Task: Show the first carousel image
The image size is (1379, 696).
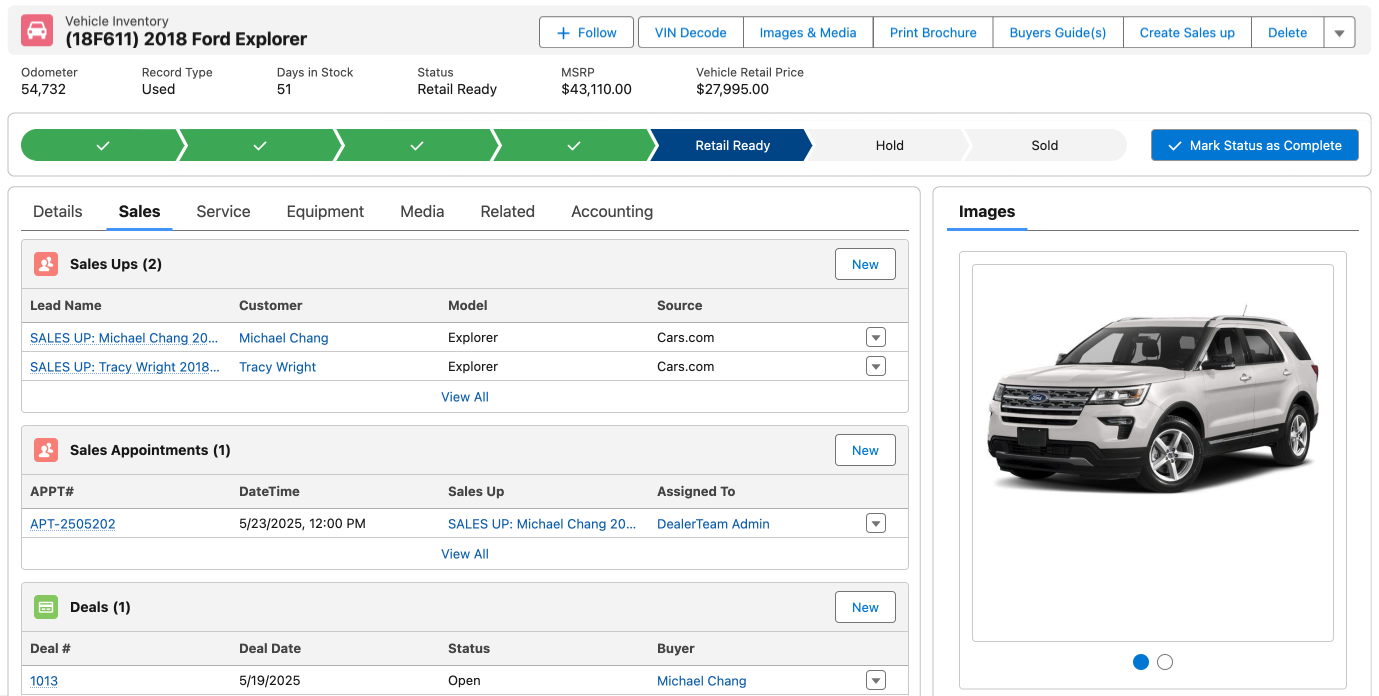Action: (1141, 661)
